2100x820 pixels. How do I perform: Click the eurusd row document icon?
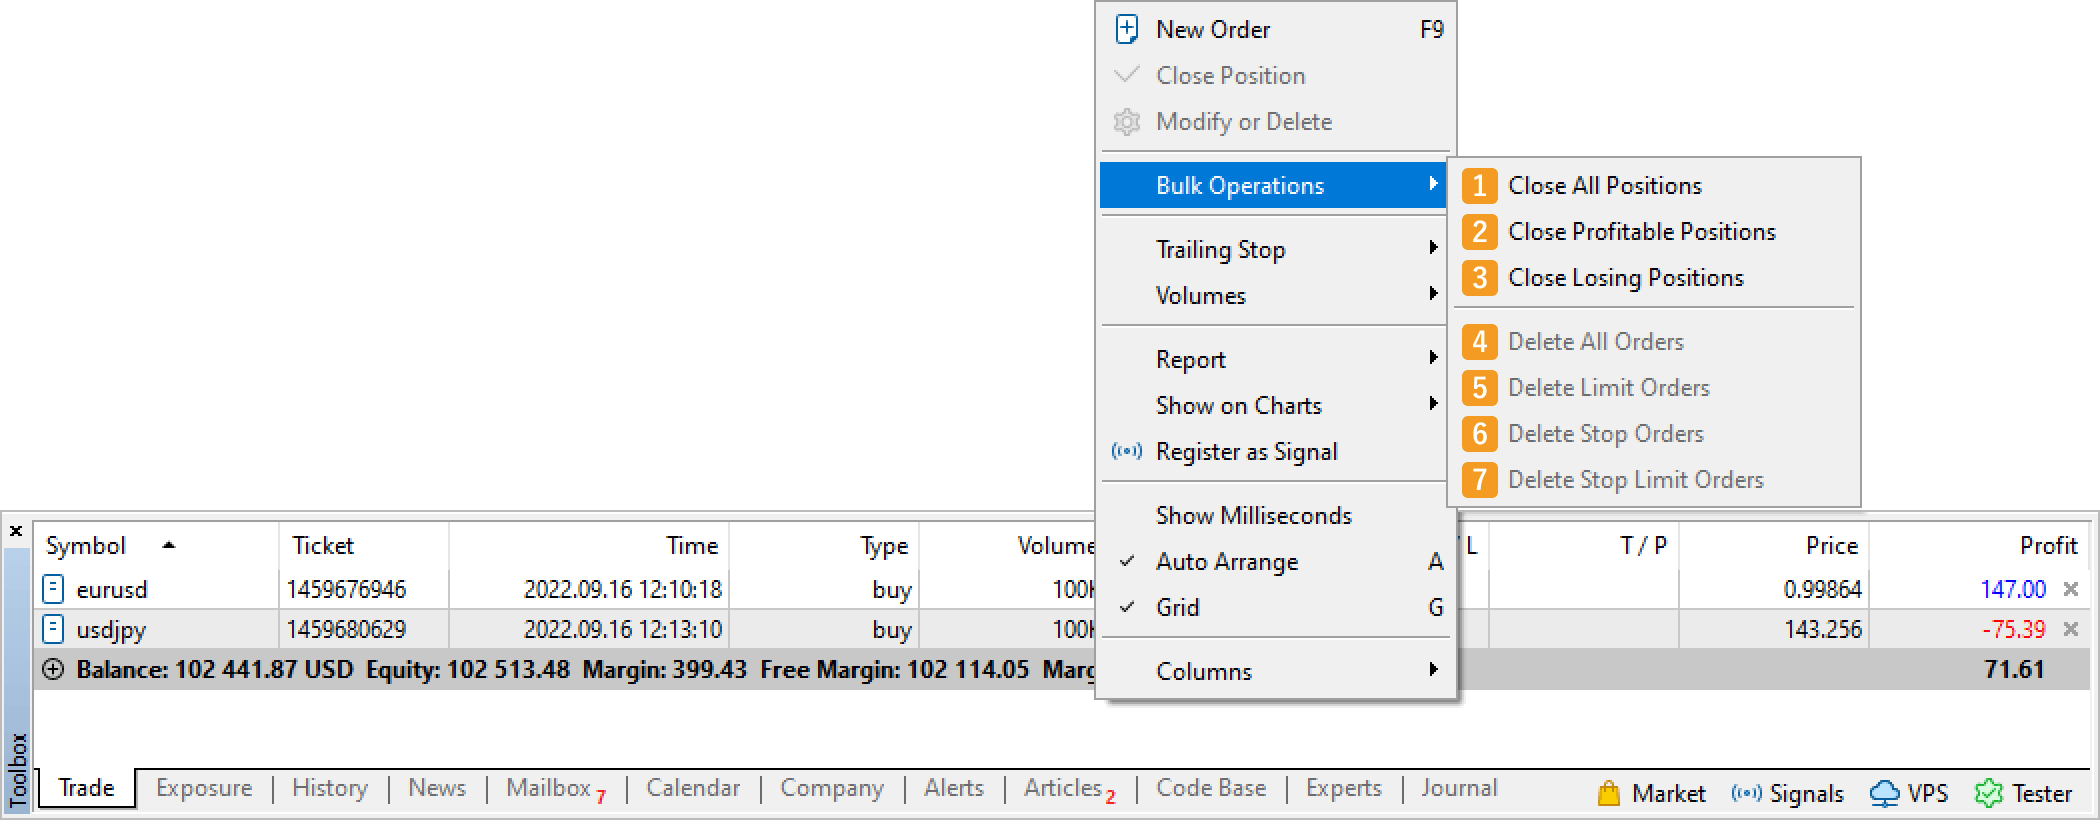point(54,589)
